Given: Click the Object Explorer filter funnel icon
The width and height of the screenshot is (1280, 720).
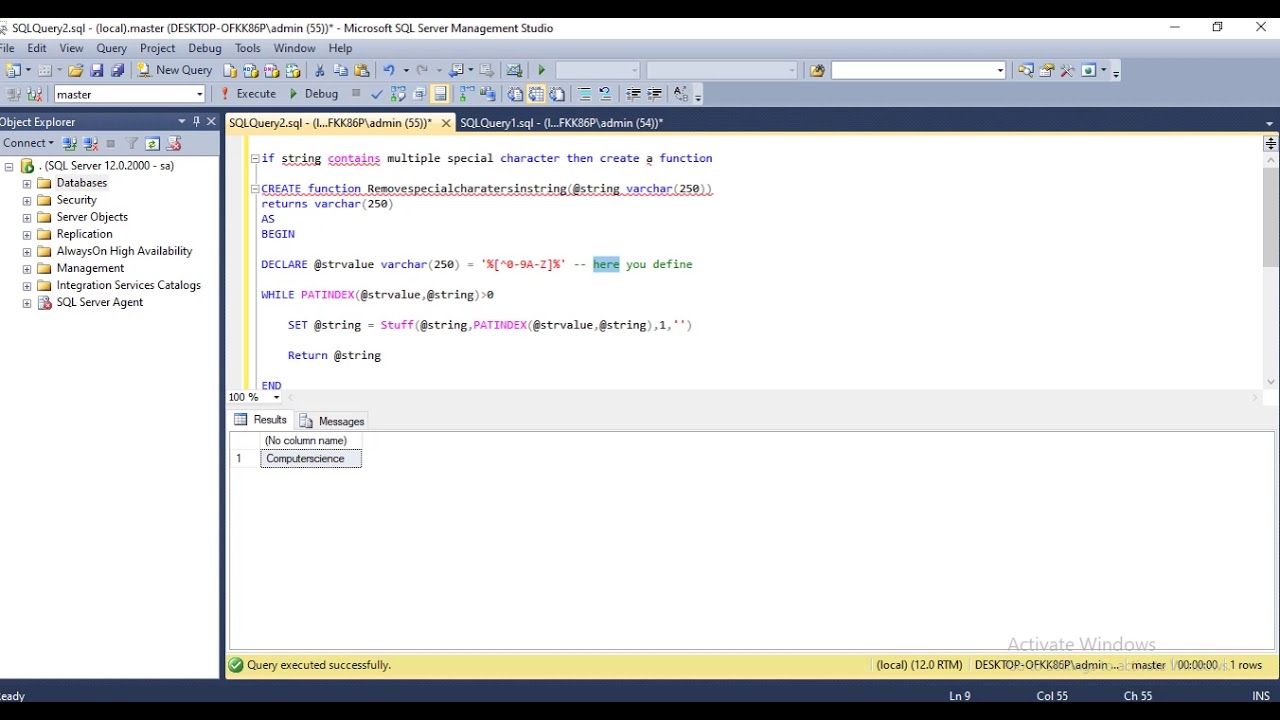Looking at the screenshot, I should tap(132, 144).
